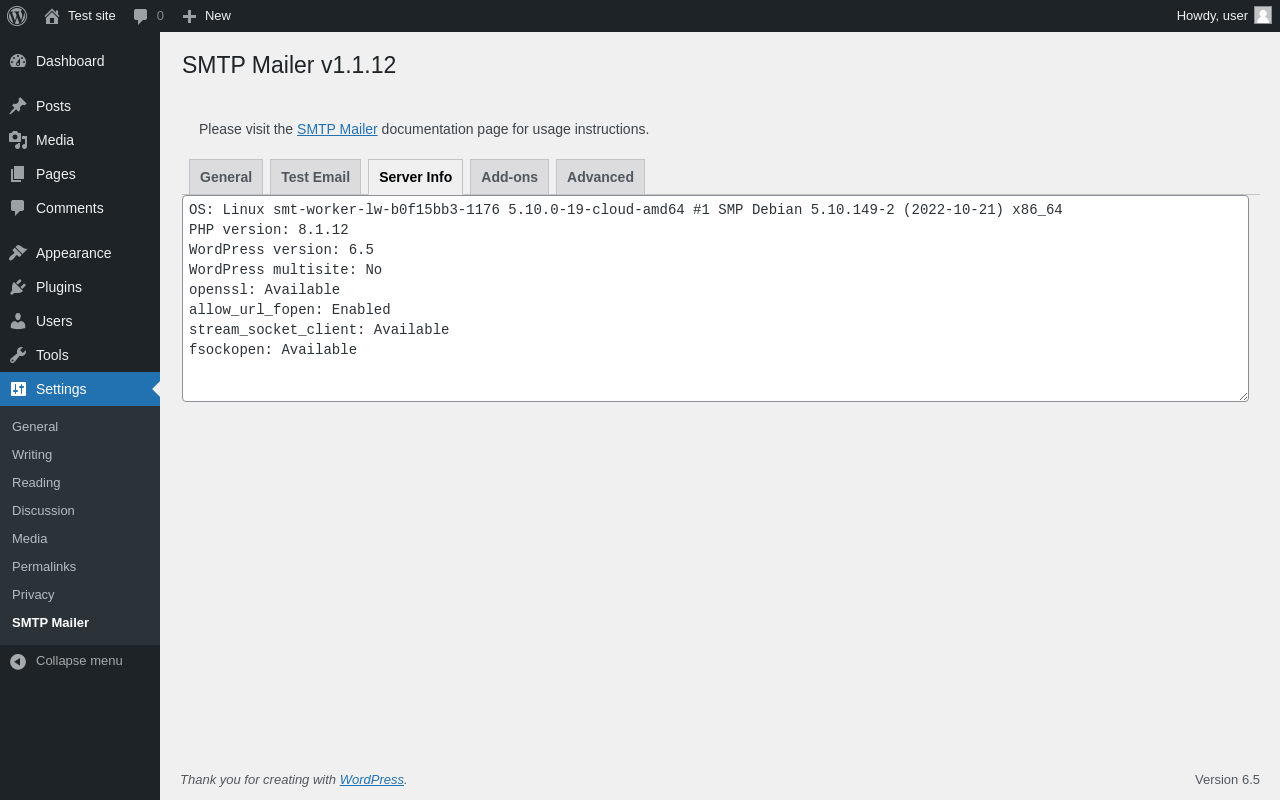
Task: Click the PHP version 8.1.12 line
Action: (x=269, y=230)
